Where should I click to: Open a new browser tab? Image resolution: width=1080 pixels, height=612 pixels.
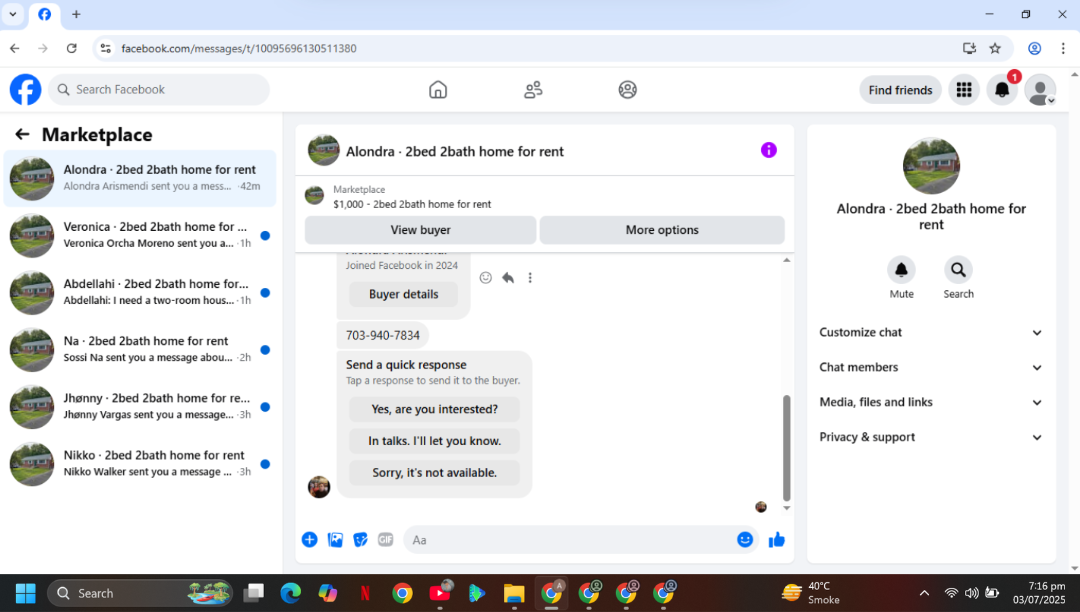coord(76,14)
